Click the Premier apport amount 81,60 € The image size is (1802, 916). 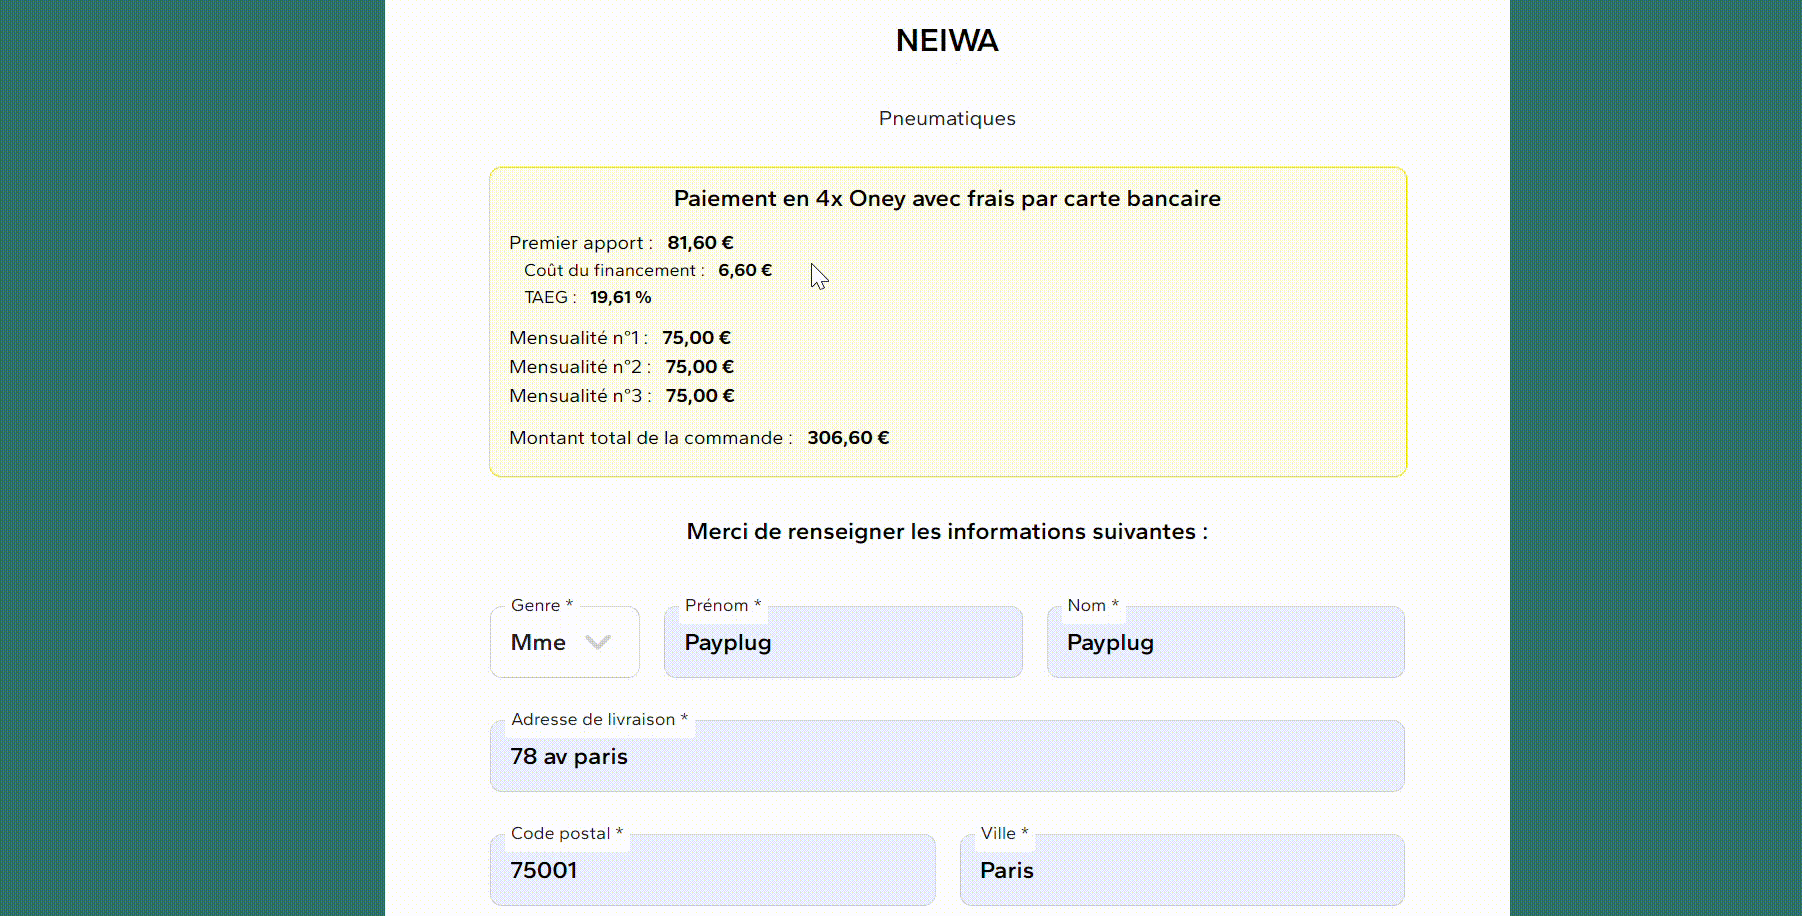pos(701,243)
